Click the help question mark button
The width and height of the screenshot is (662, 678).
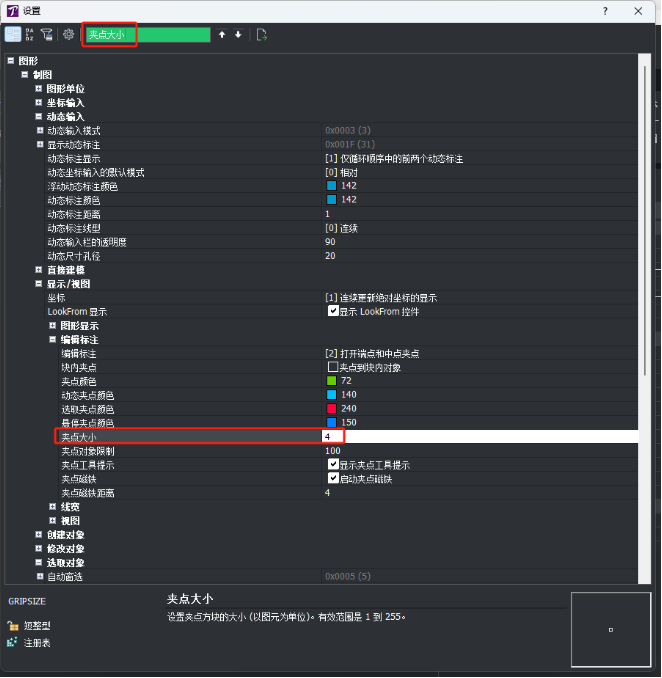[605, 10]
